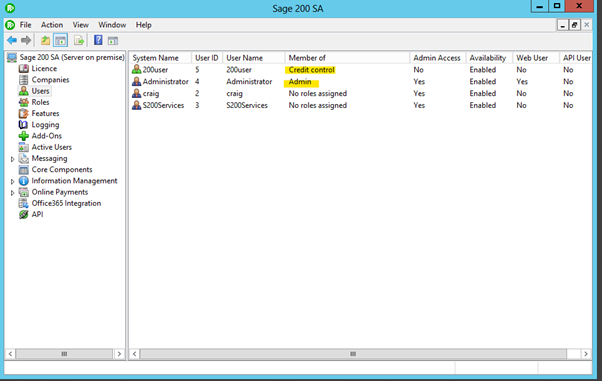Select the Information Management tree node
Viewport: 602px width, 381px height.
pos(74,181)
